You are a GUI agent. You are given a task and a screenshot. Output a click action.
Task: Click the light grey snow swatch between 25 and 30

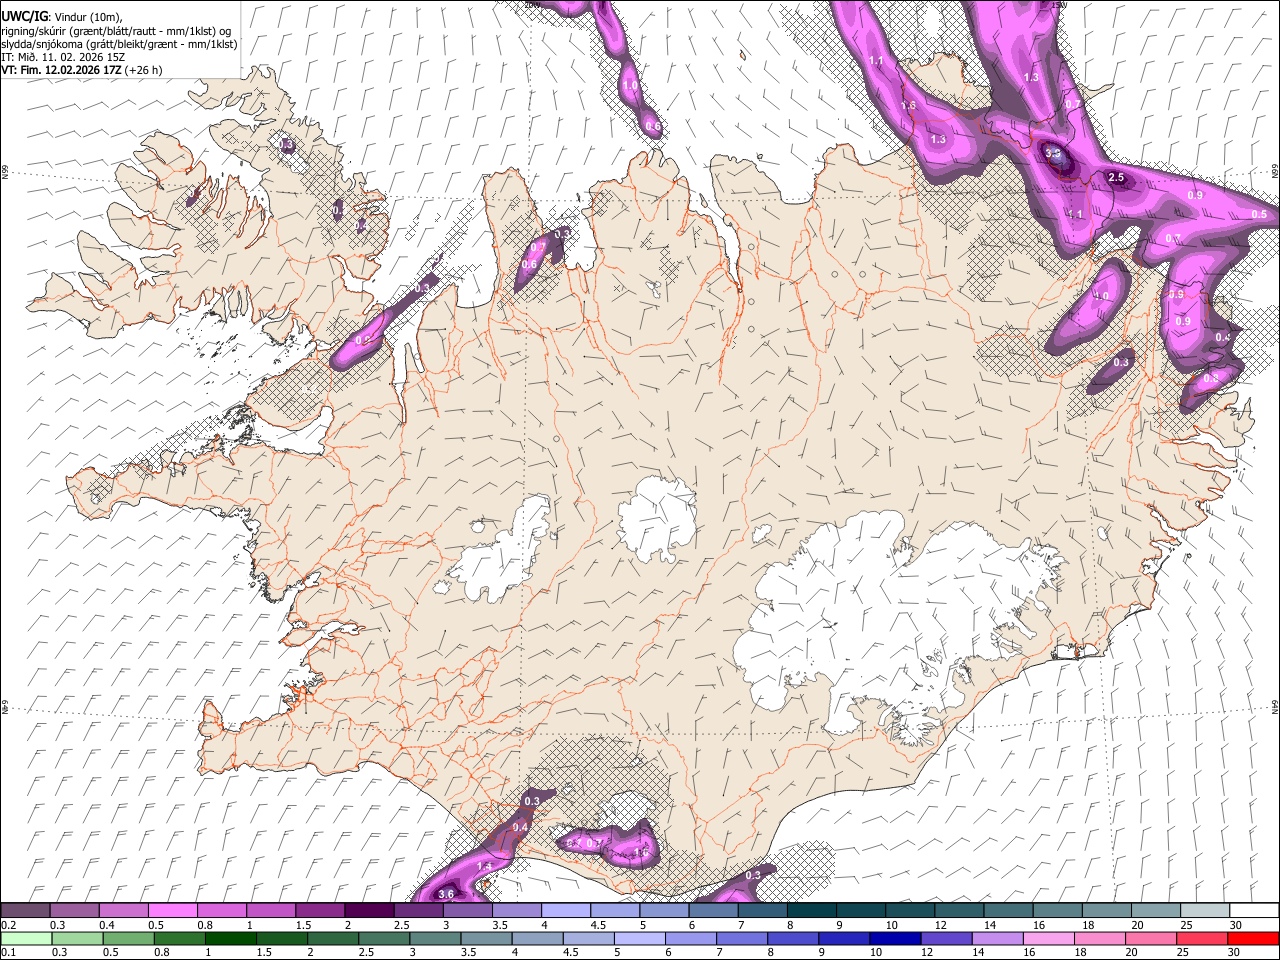point(1203,910)
